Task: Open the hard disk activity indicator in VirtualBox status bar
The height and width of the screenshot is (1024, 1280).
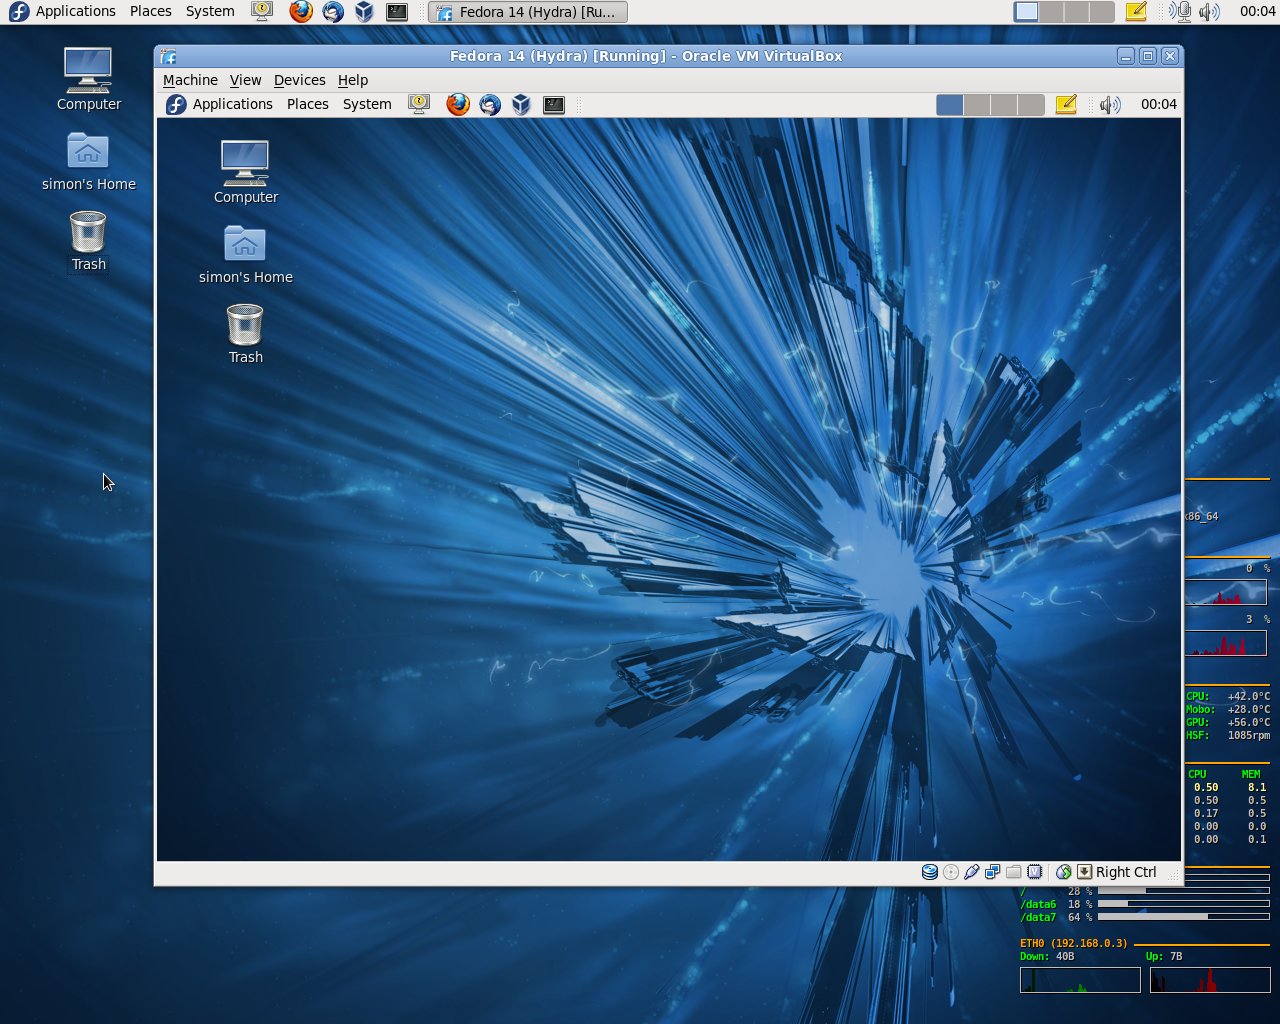Action: [930, 872]
